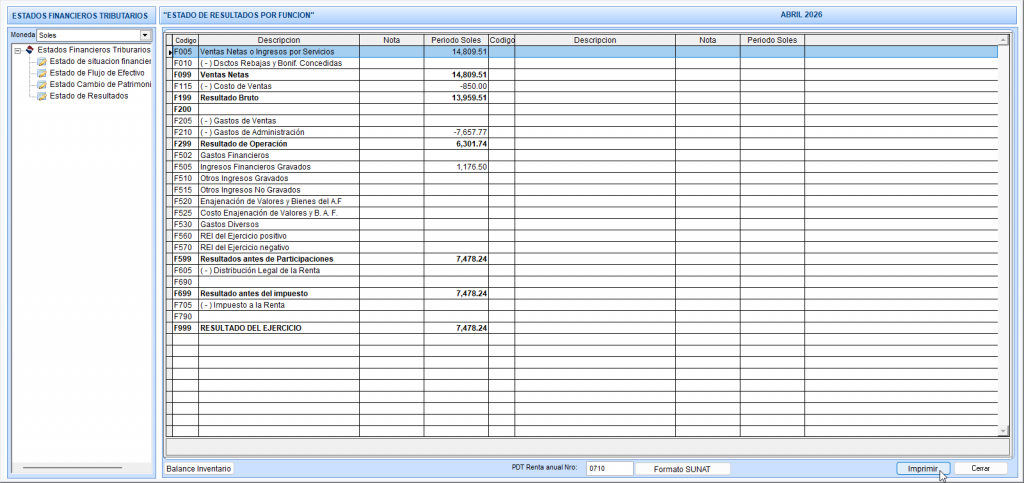Select Estado Cambio de Patrimonio tree item
Screen dimensions: 1024x483
100,85
